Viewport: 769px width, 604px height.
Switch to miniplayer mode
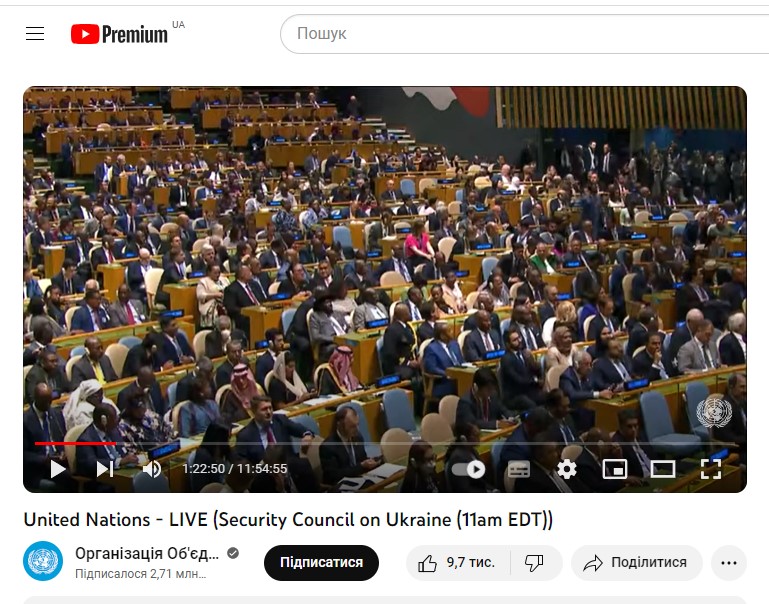pyautogui.click(x=615, y=469)
